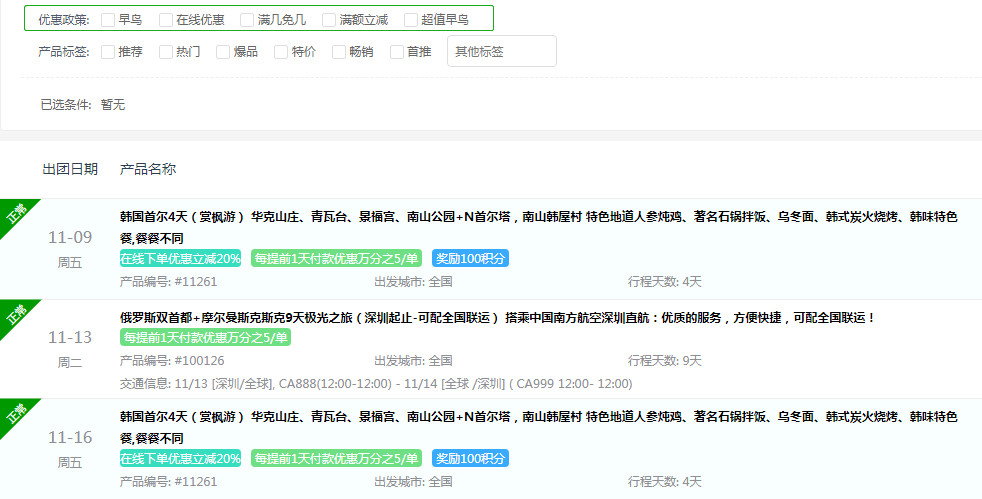The width and height of the screenshot is (982, 499).
Task: Click 每提前1天付款优惠 tag in 11-16 row
Action: 336,458
